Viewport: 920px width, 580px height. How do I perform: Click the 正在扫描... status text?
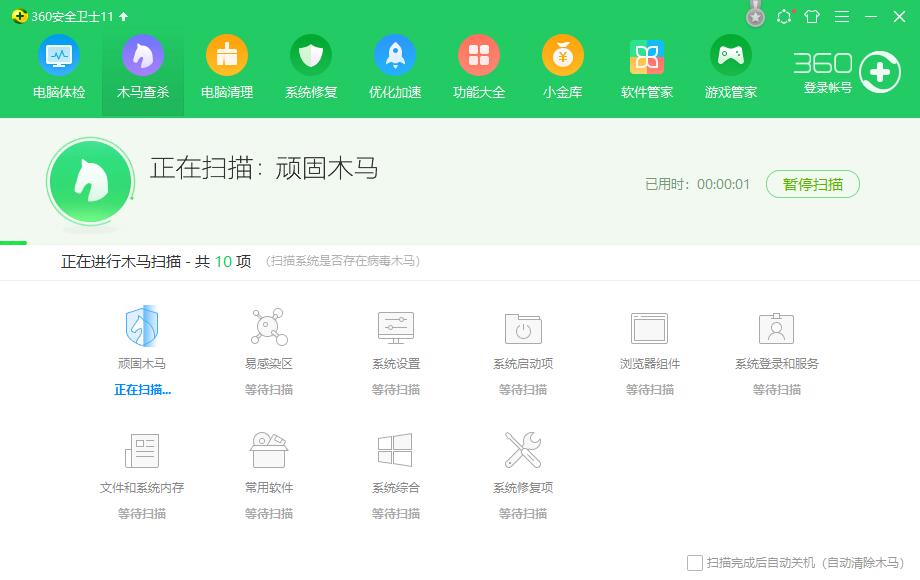143,390
